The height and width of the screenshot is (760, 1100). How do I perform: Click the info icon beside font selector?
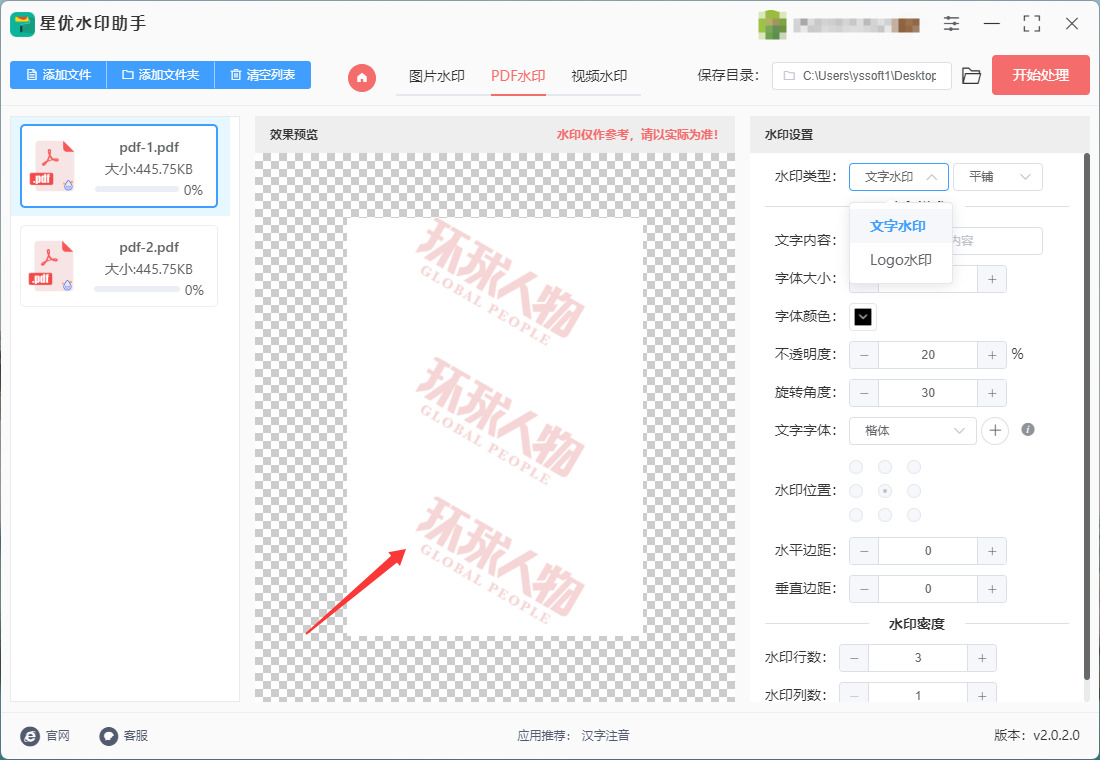click(1028, 429)
